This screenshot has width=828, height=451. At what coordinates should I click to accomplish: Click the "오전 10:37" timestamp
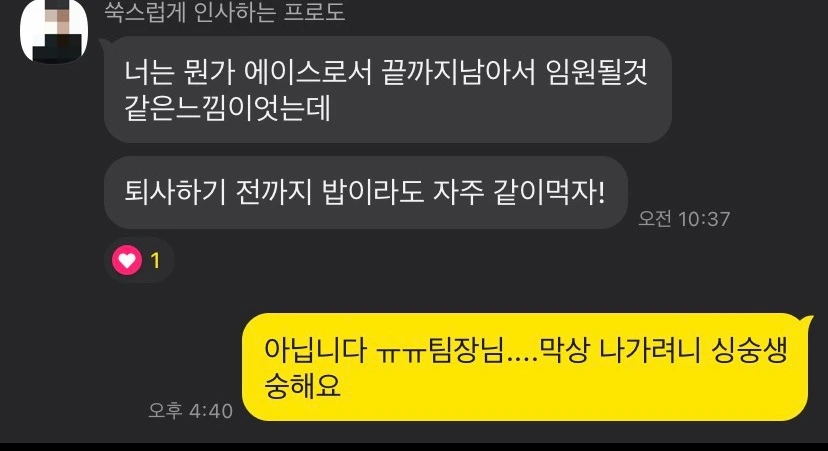click(684, 219)
